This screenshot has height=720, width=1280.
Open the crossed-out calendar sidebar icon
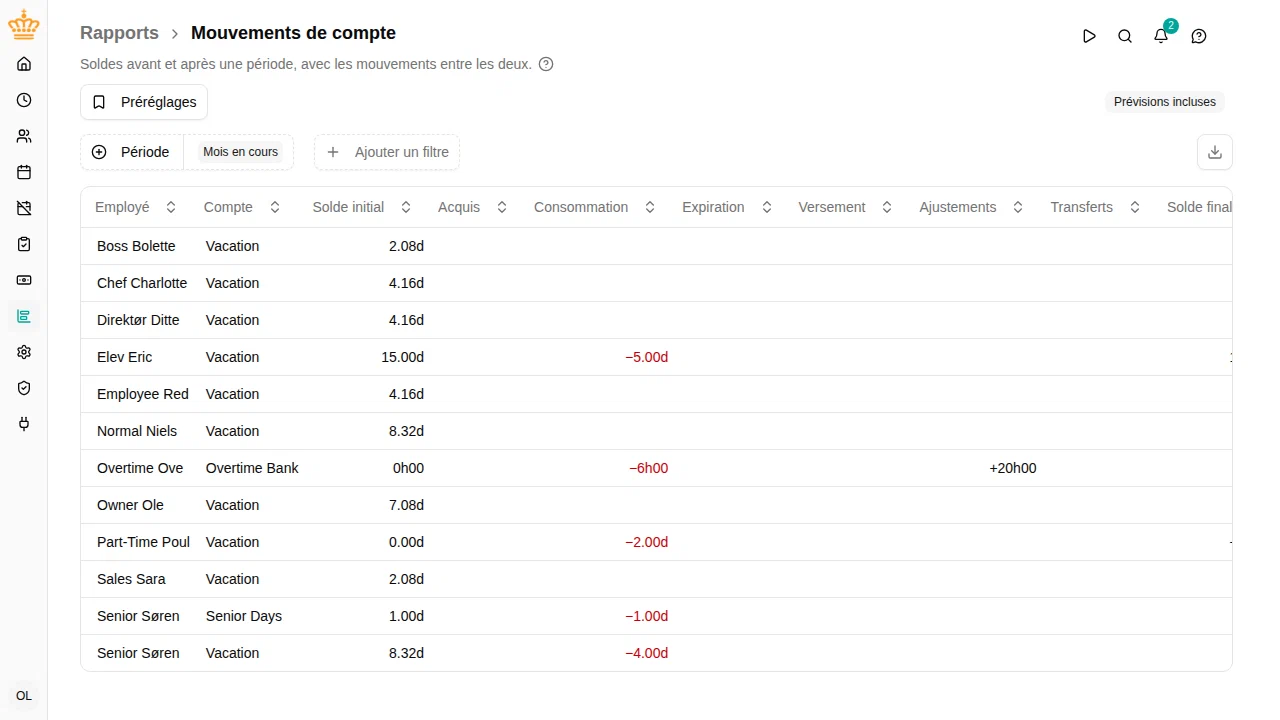pyautogui.click(x=24, y=208)
